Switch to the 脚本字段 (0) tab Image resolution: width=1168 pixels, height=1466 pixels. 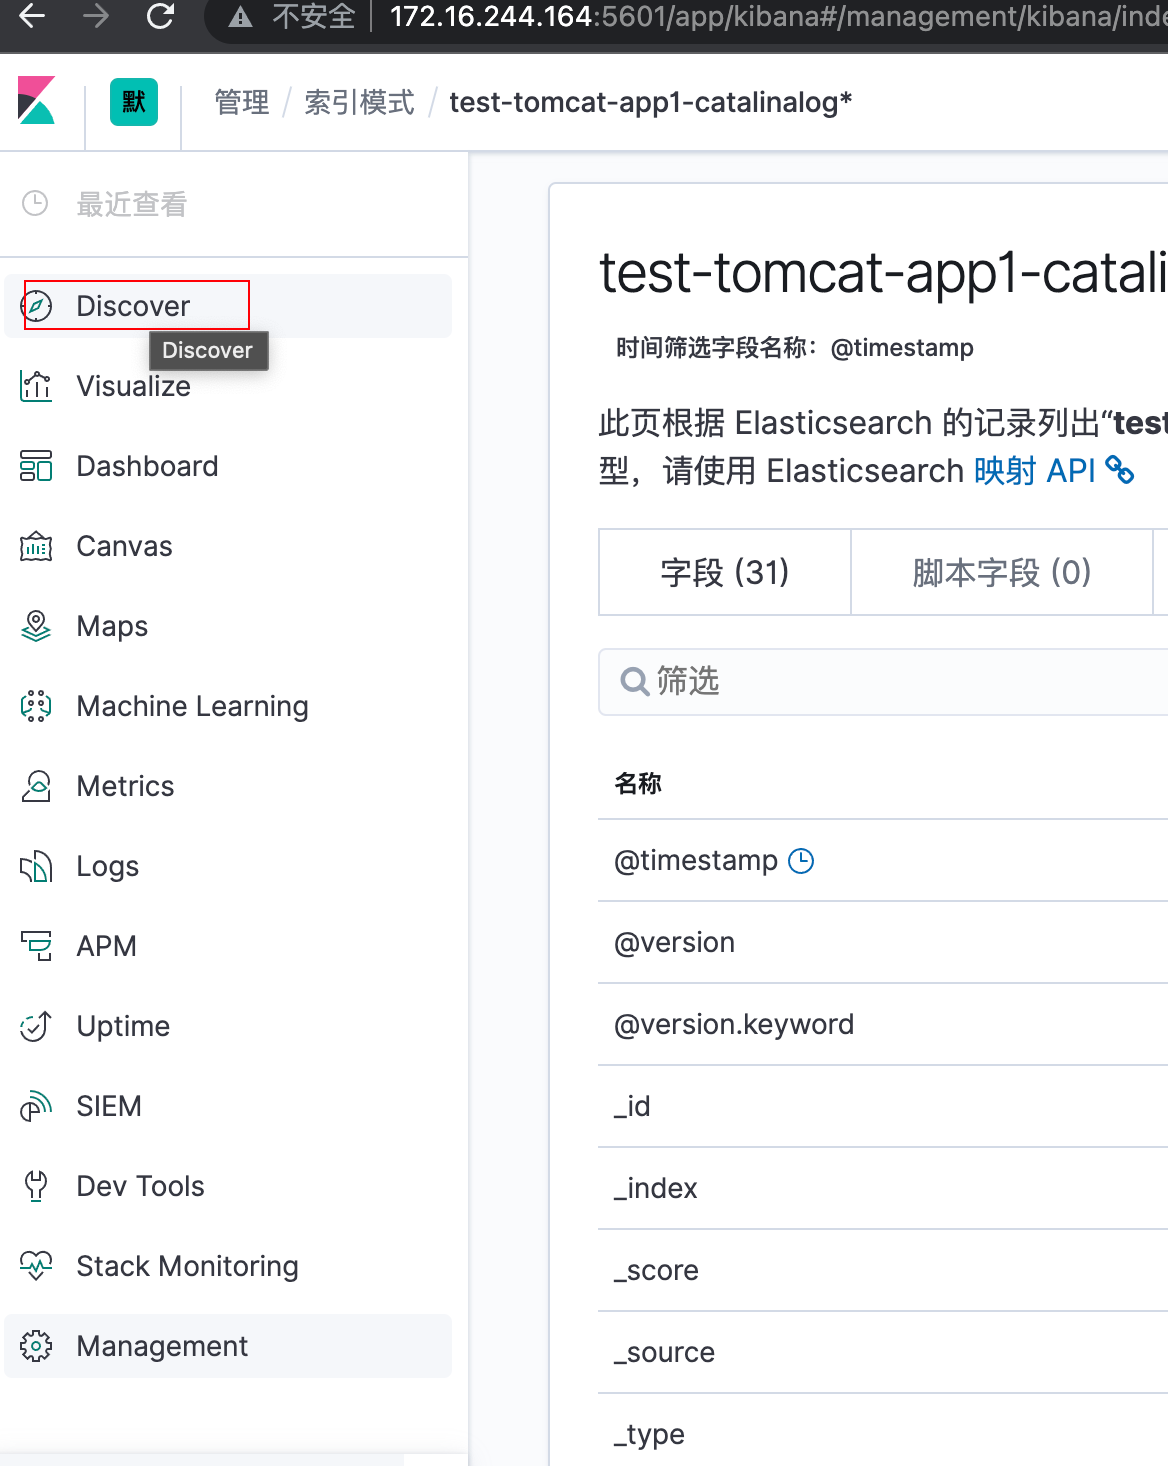point(1002,572)
